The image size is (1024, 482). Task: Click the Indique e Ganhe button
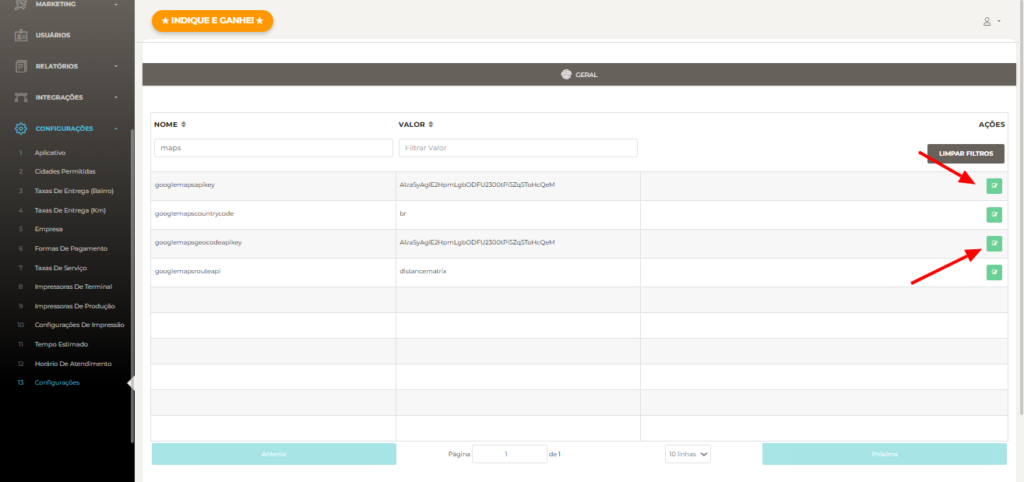(212, 20)
